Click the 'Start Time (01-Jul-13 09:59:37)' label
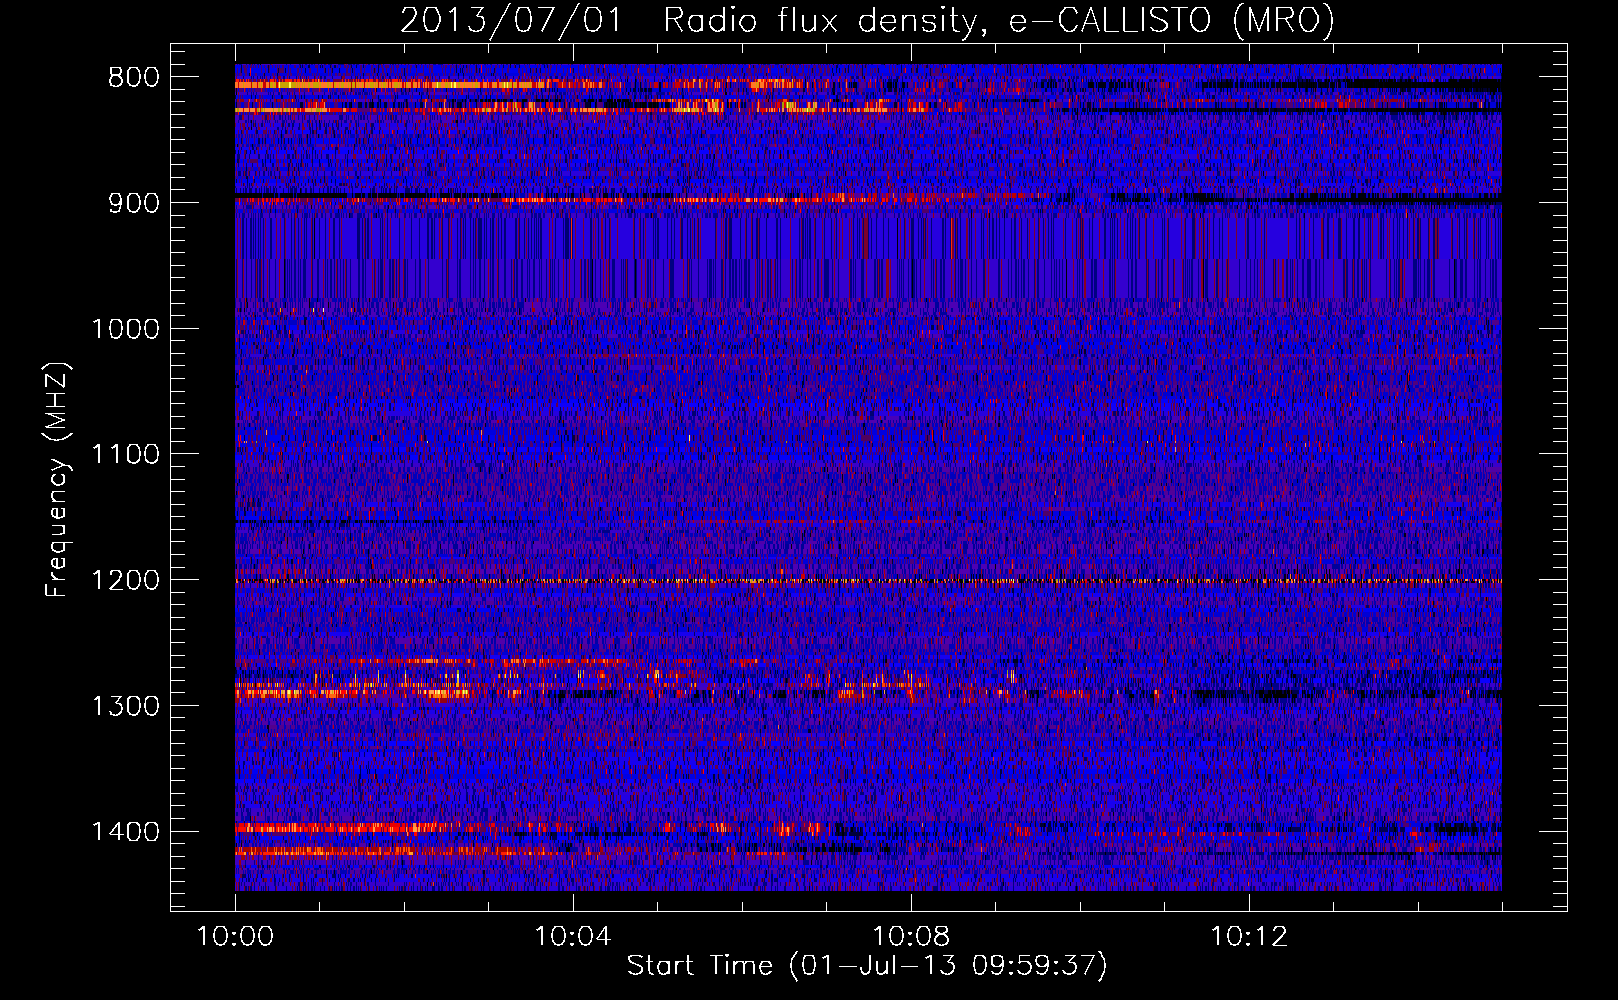The height and width of the screenshot is (1000, 1618). click(867, 966)
